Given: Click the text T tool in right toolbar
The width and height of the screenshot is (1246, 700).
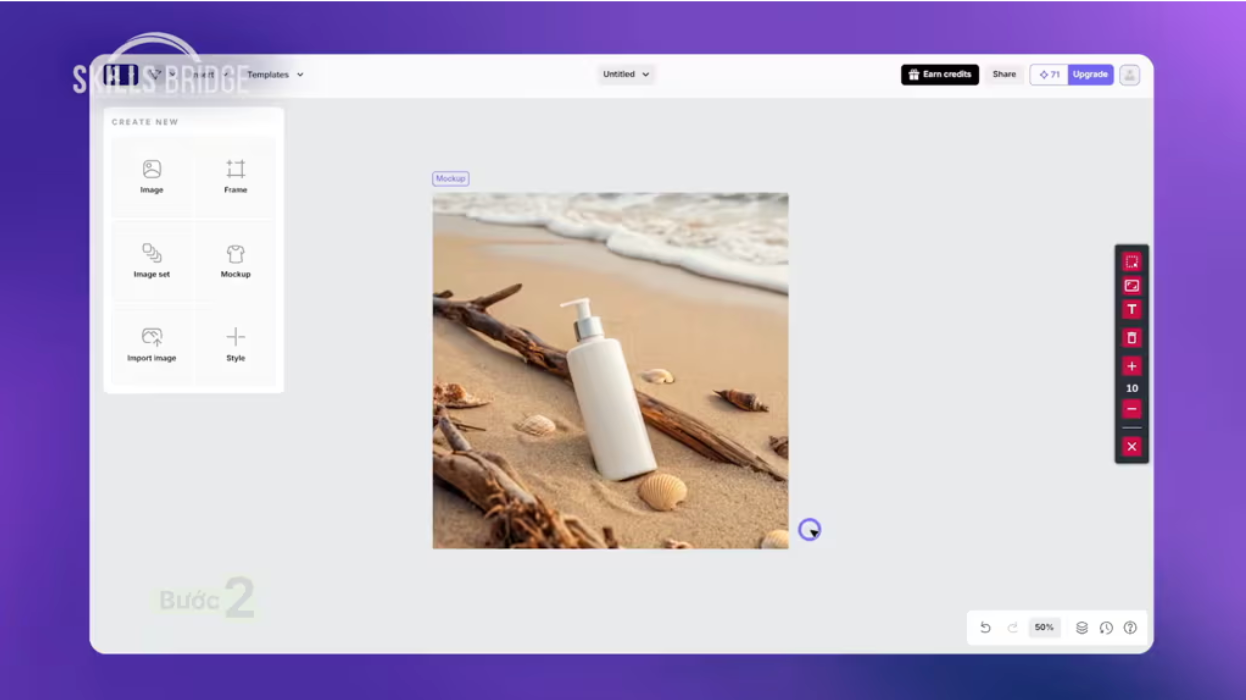Looking at the screenshot, I should [1132, 310].
